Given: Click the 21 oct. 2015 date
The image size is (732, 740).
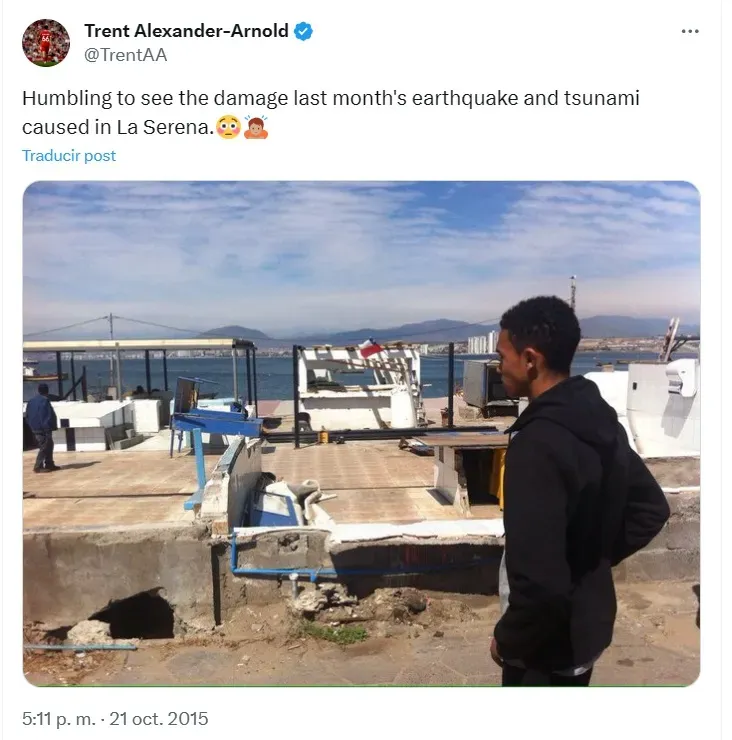Looking at the screenshot, I should point(159,719).
